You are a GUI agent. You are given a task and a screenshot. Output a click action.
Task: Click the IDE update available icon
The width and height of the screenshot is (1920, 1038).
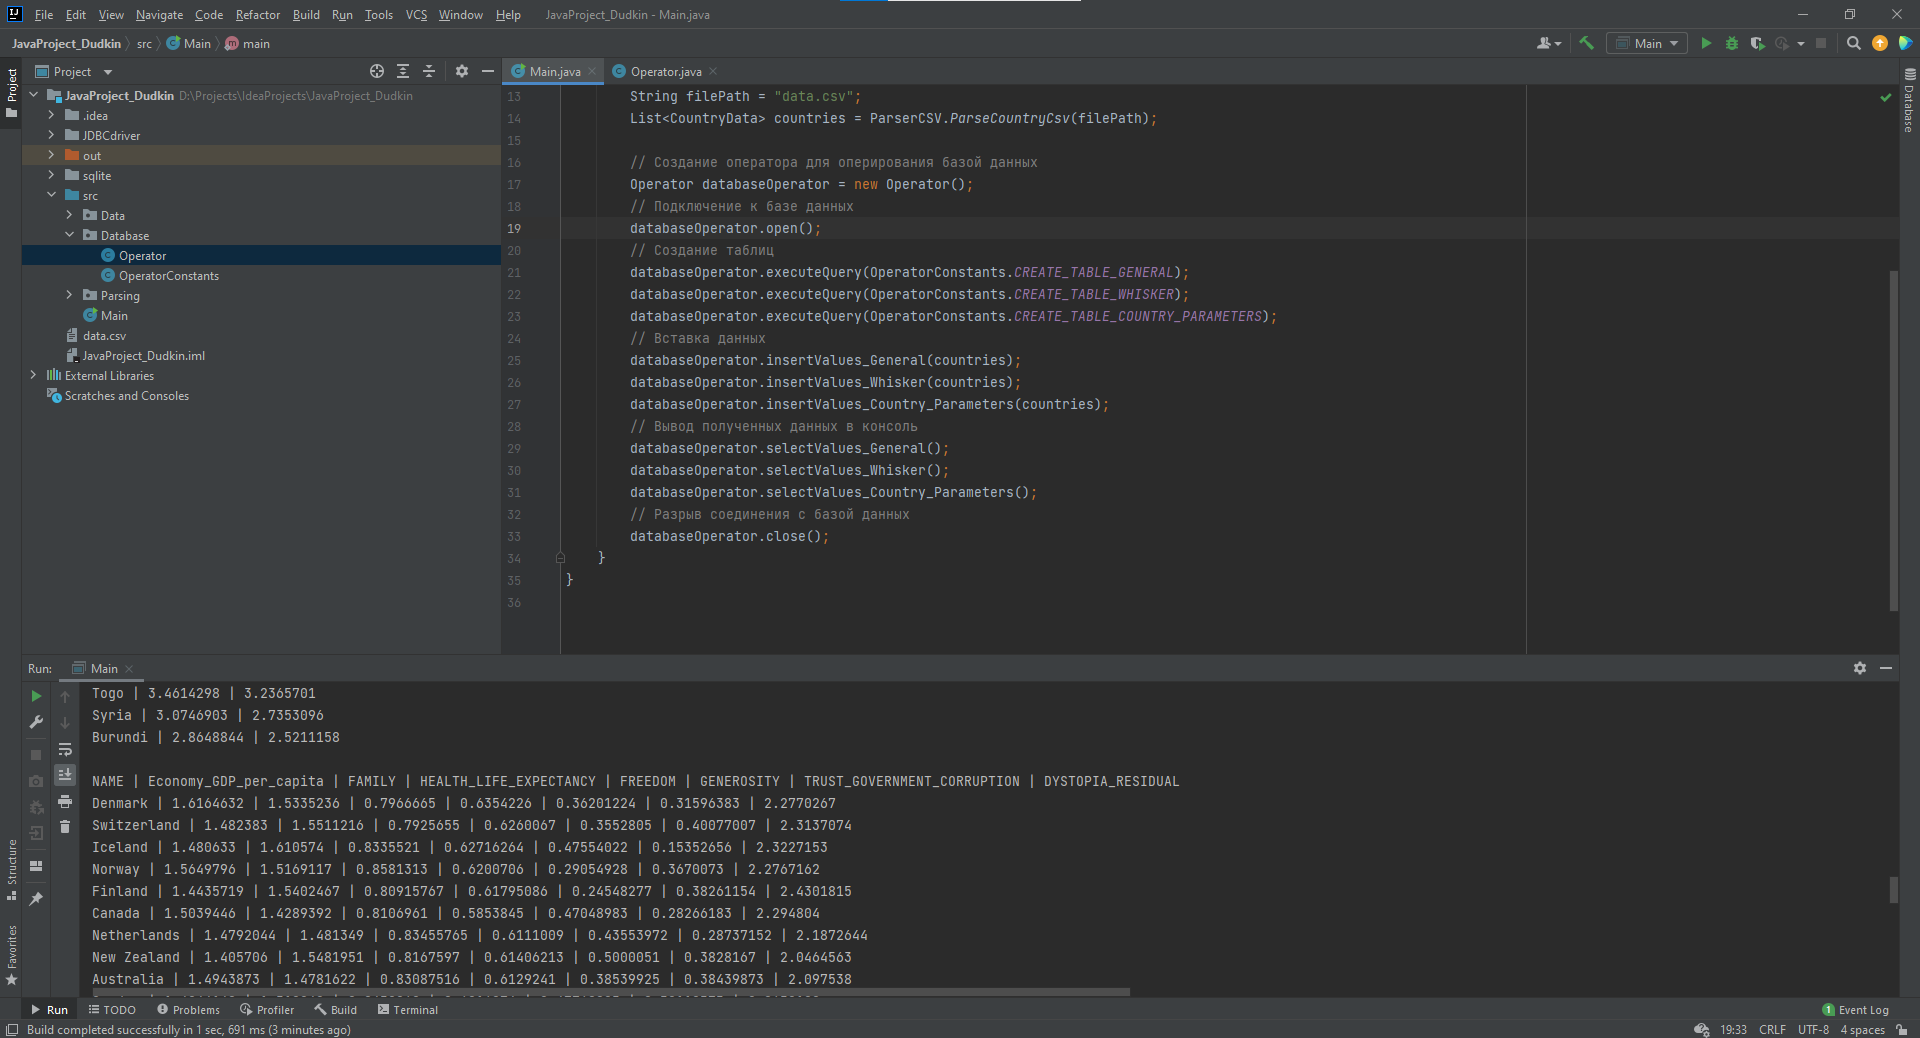click(1880, 43)
